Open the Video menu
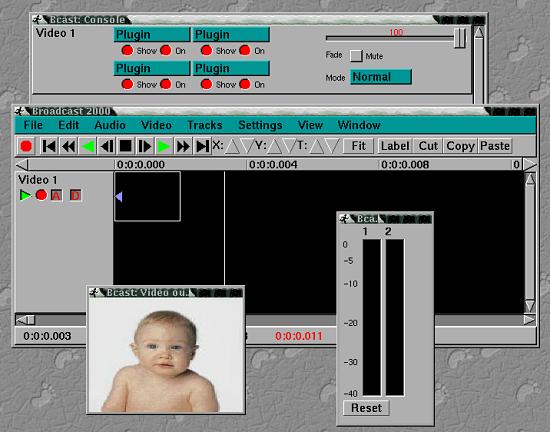Image resolution: width=550 pixels, height=432 pixels. point(156,125)
